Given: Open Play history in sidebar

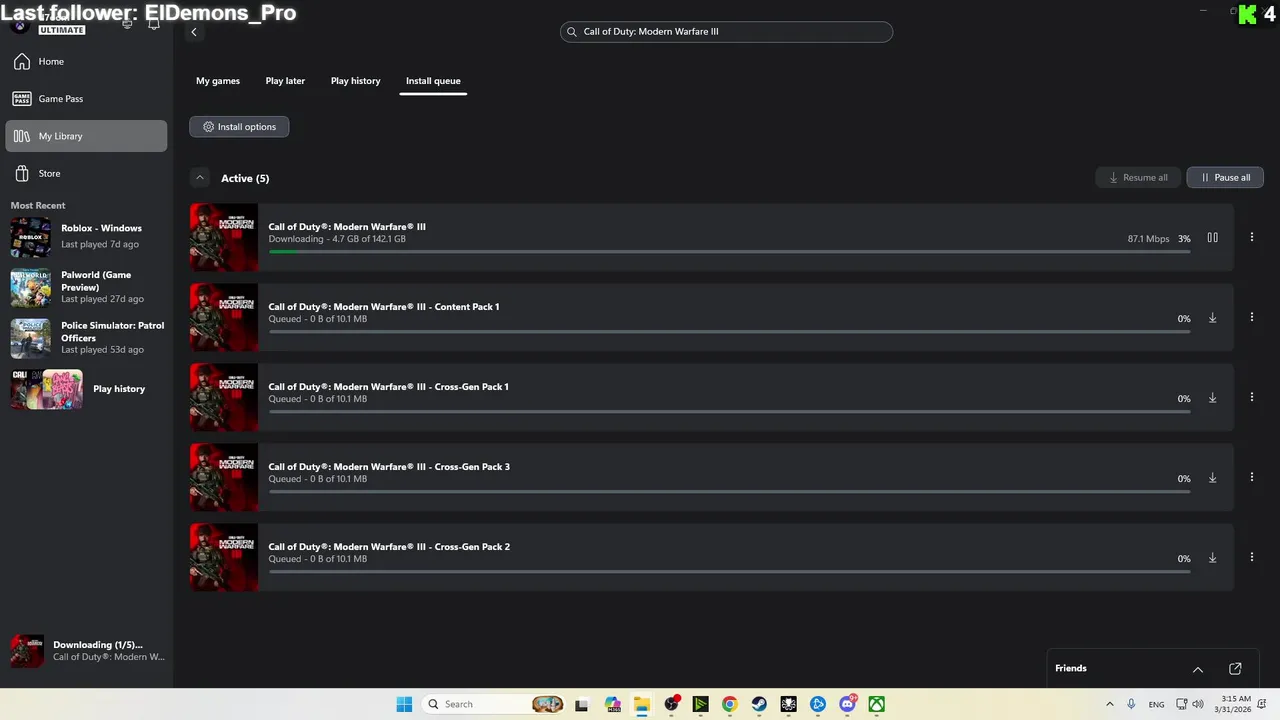Looking at the screenshot, I should point(86,389).
